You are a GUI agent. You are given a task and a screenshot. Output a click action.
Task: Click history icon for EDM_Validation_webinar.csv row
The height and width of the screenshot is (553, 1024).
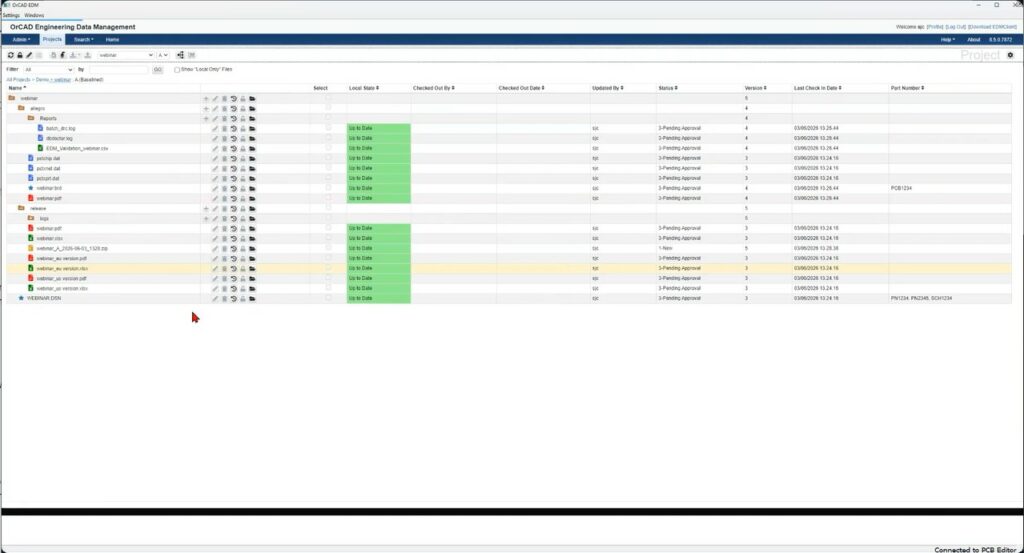tap(233, 148)
